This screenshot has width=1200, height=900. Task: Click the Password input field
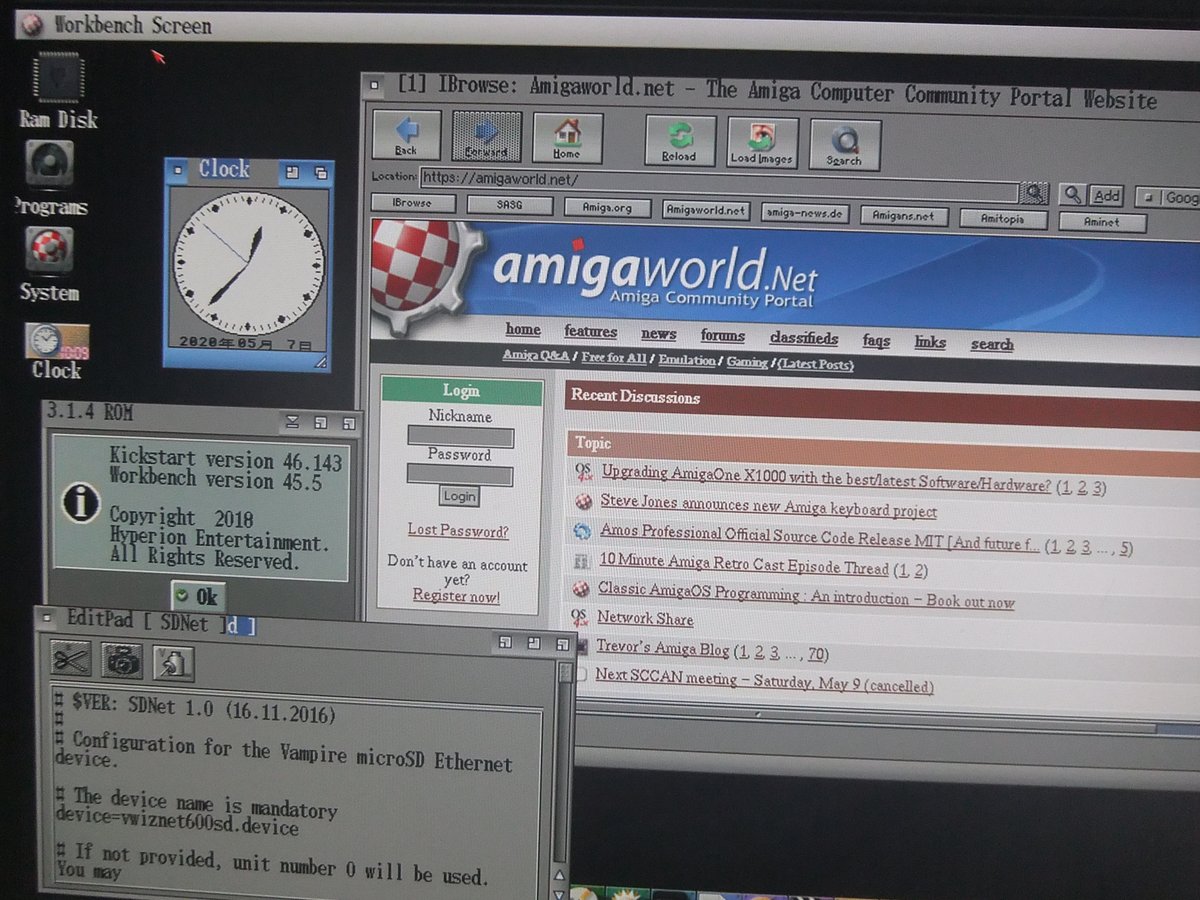pos(460,476)
